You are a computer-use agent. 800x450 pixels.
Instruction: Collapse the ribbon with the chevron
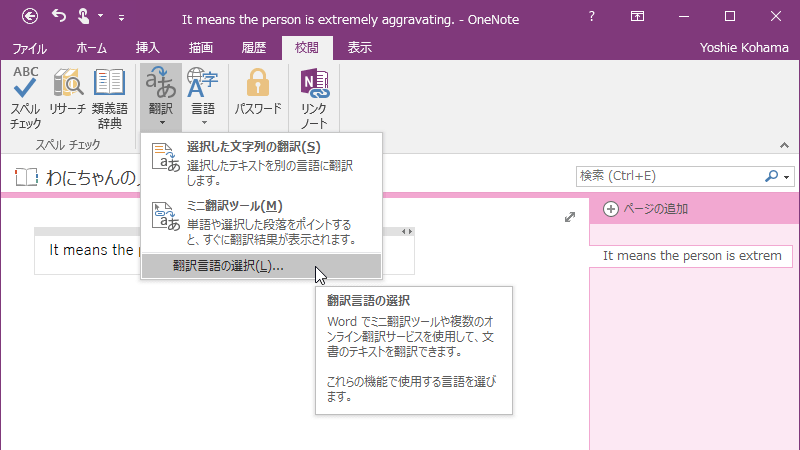click(784, 145)
